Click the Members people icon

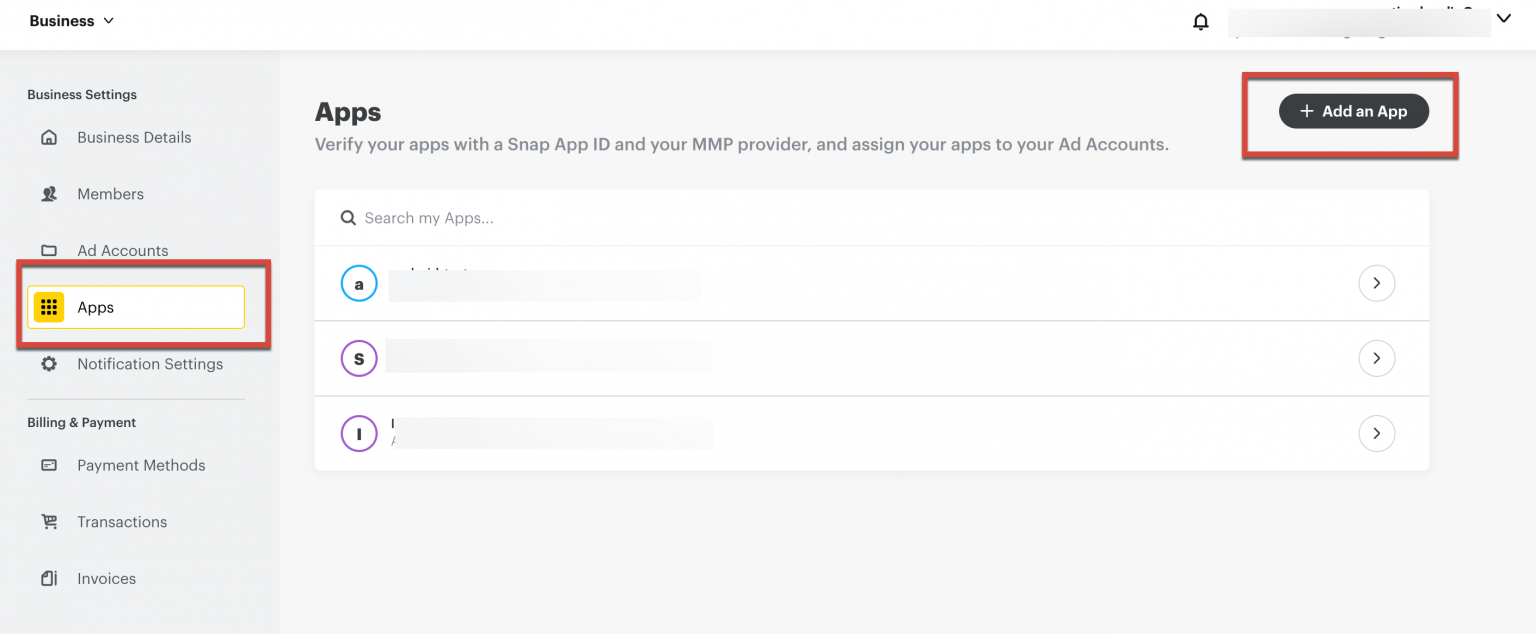pos(49,193)
